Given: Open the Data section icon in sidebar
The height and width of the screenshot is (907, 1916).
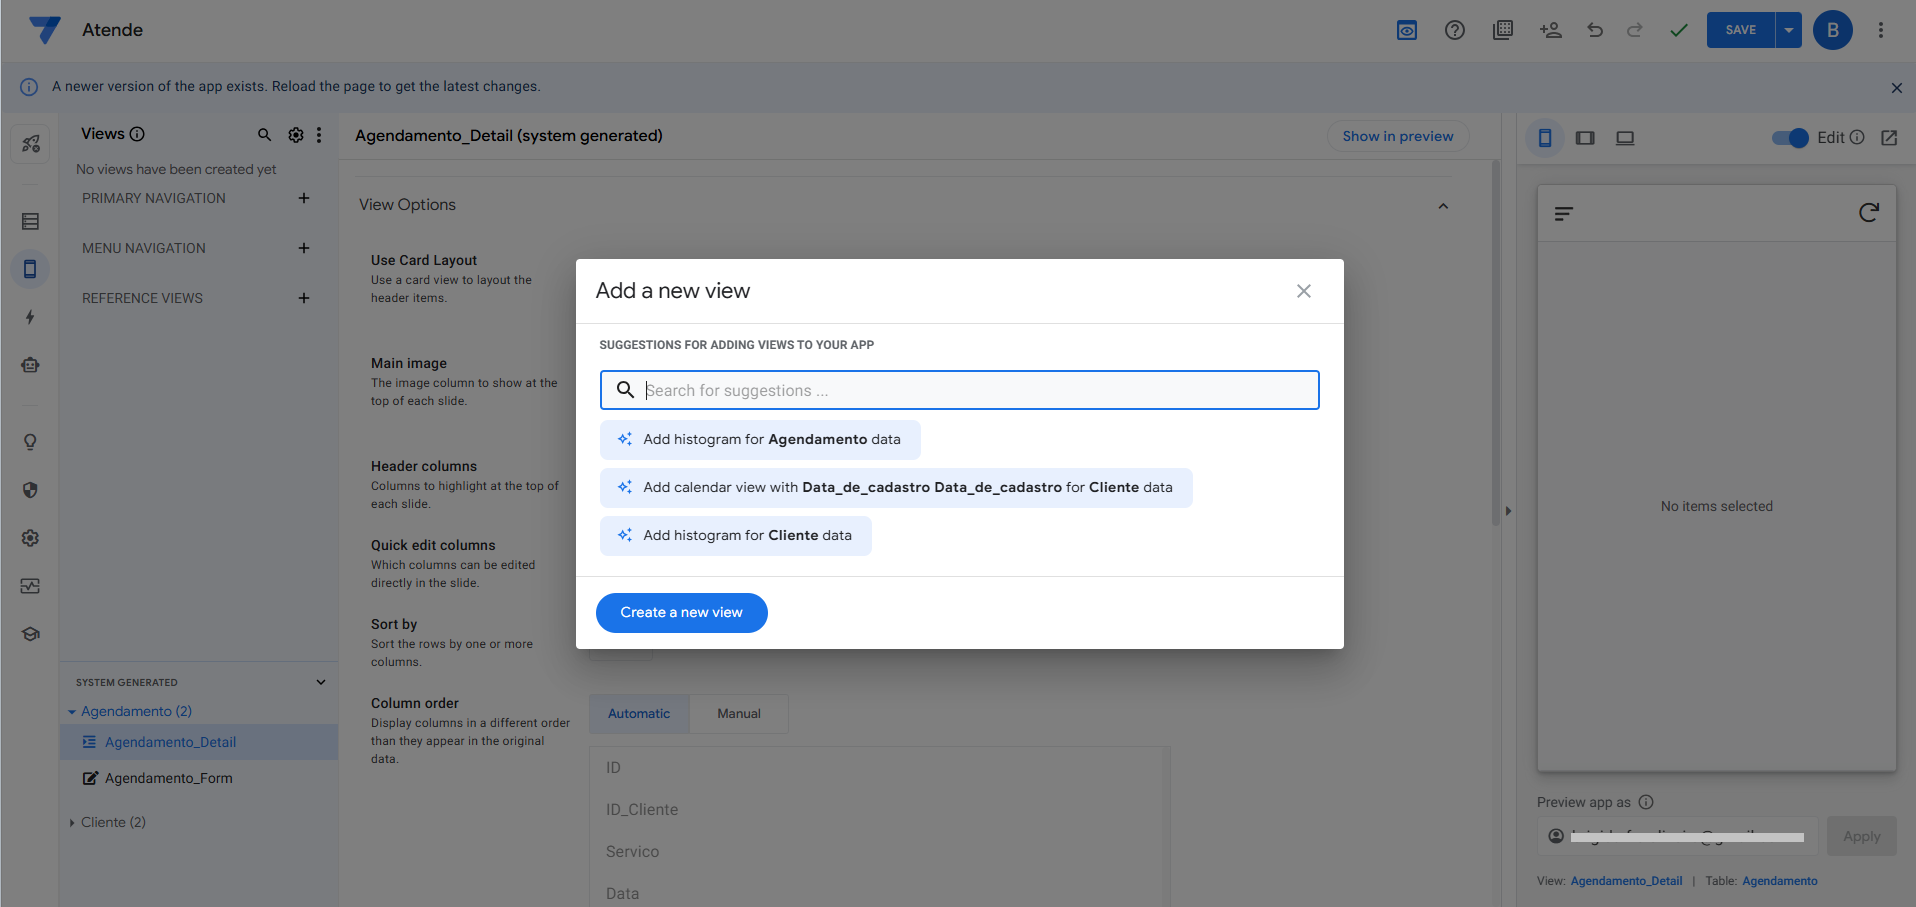Looking at the screenshot, I should click(x=30, y=221).
